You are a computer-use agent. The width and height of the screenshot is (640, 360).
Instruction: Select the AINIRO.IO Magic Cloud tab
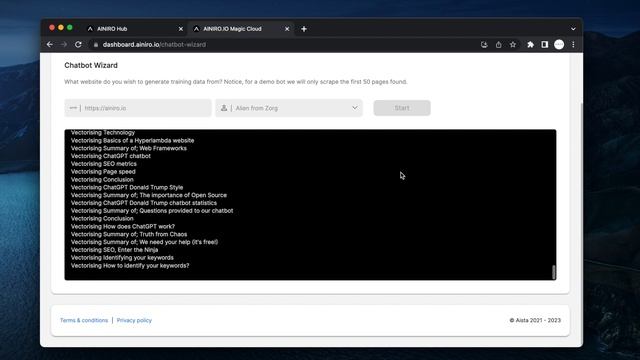[x=241, y=29]
